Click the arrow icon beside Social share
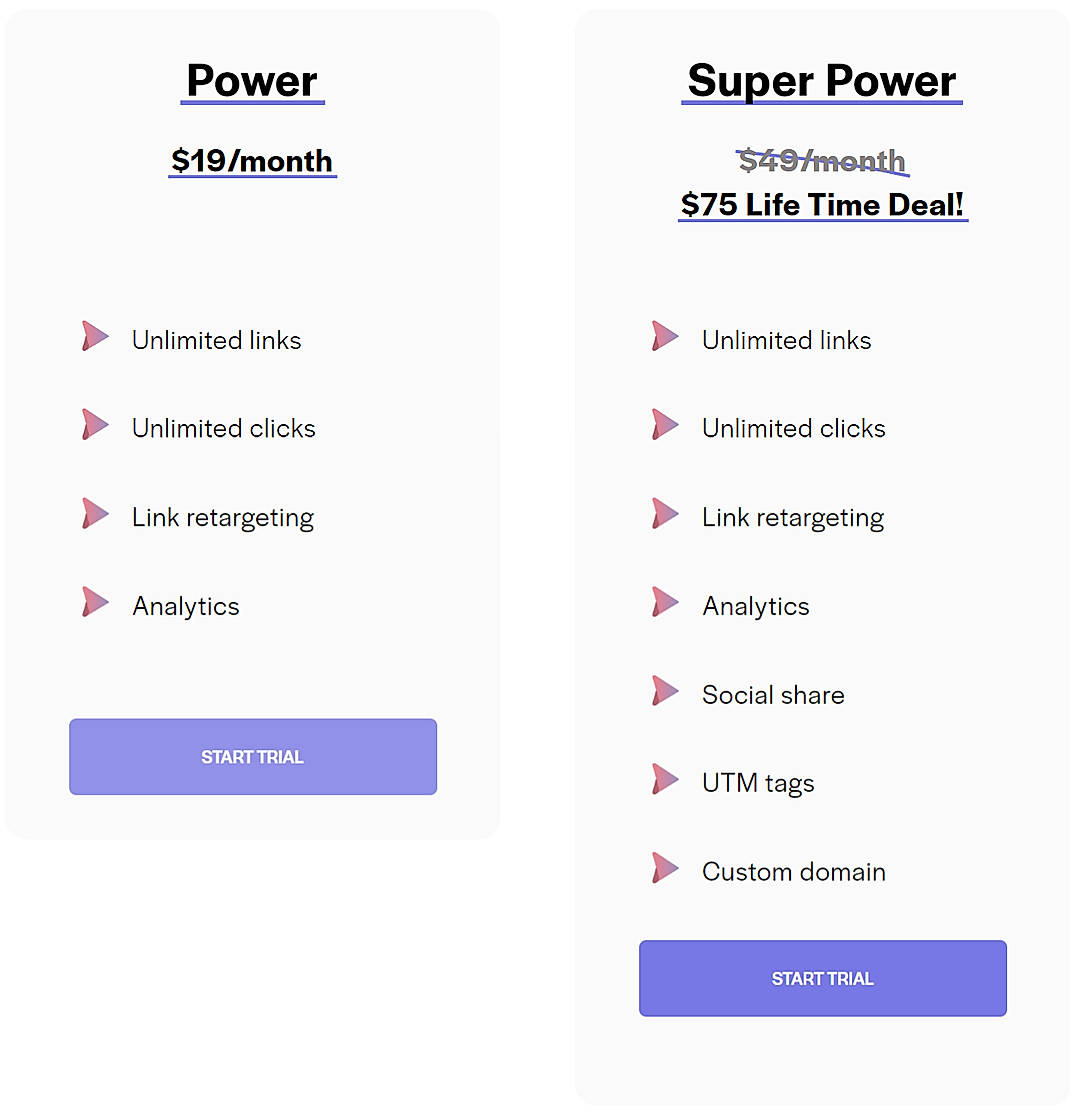The image size is (1070, 1112). tap(665, 691)
